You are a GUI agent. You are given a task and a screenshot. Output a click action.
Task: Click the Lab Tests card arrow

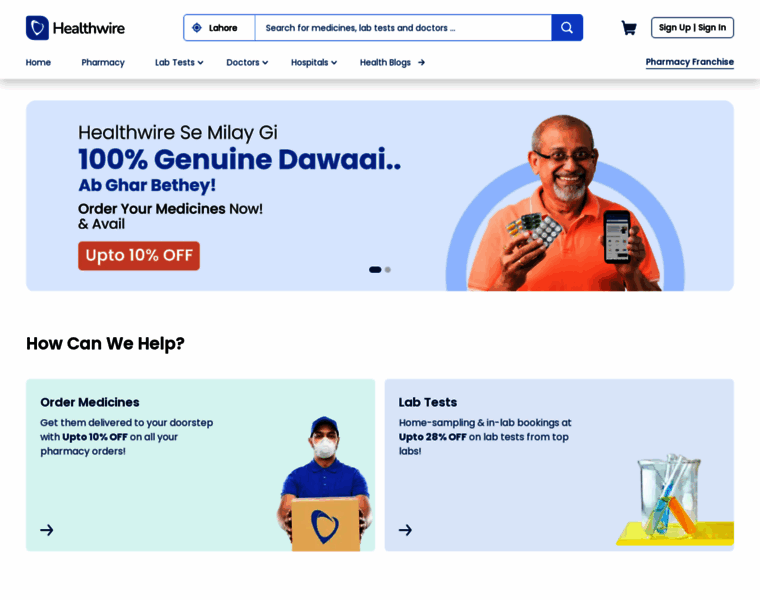pos(405,530)
